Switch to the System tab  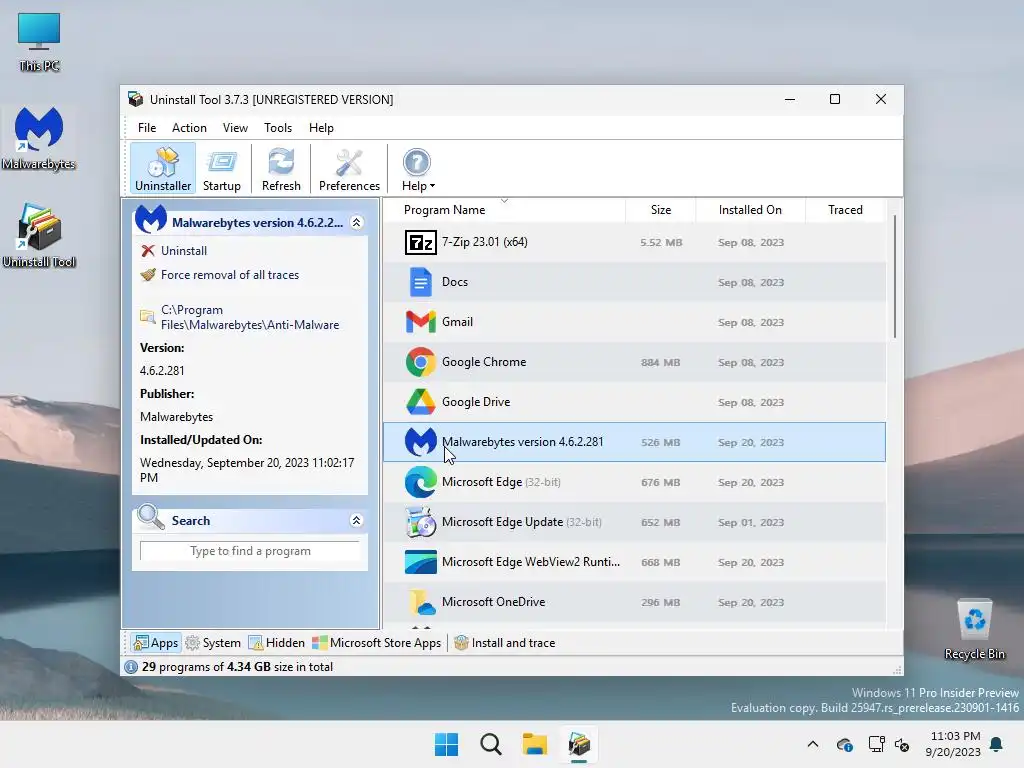coord(213,643)
